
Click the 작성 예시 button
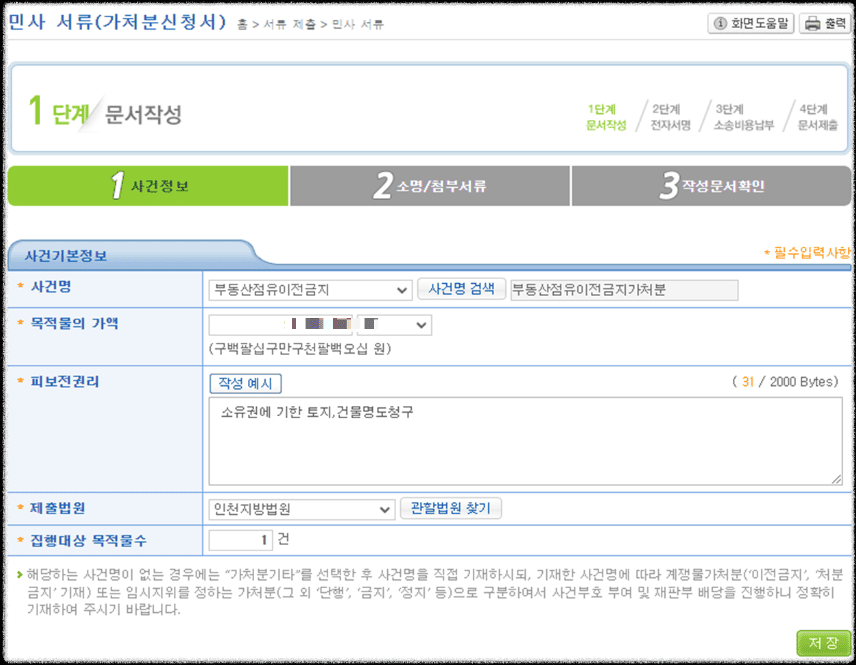(244, 382)
